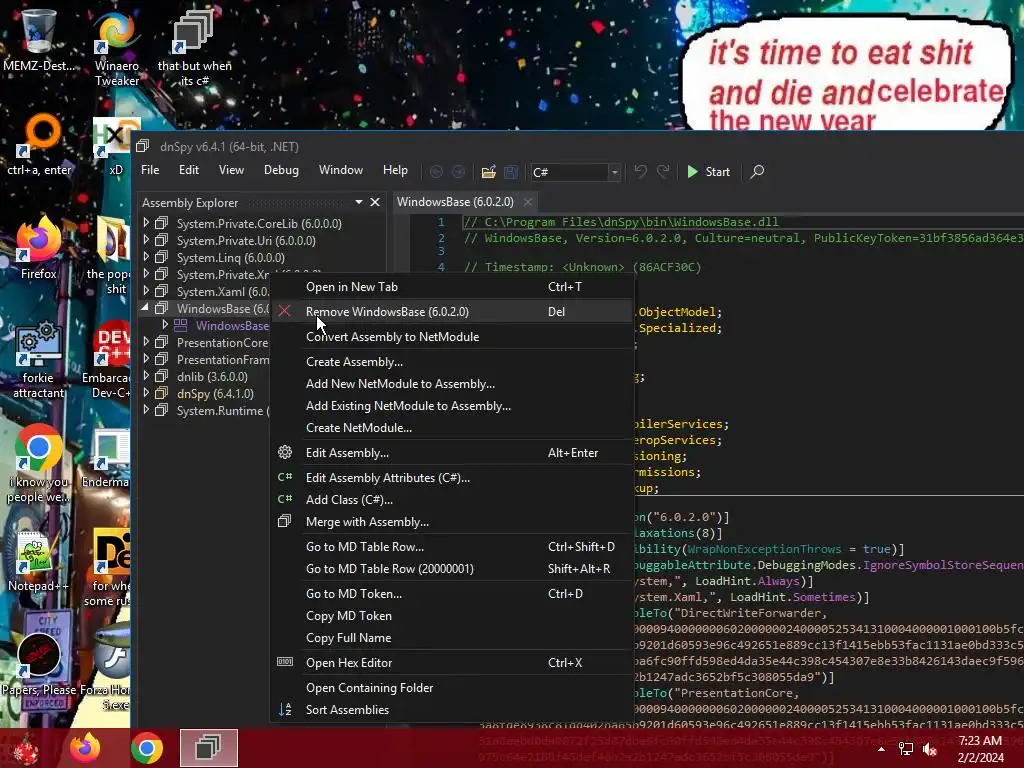Open the File menu

point(150,170)
